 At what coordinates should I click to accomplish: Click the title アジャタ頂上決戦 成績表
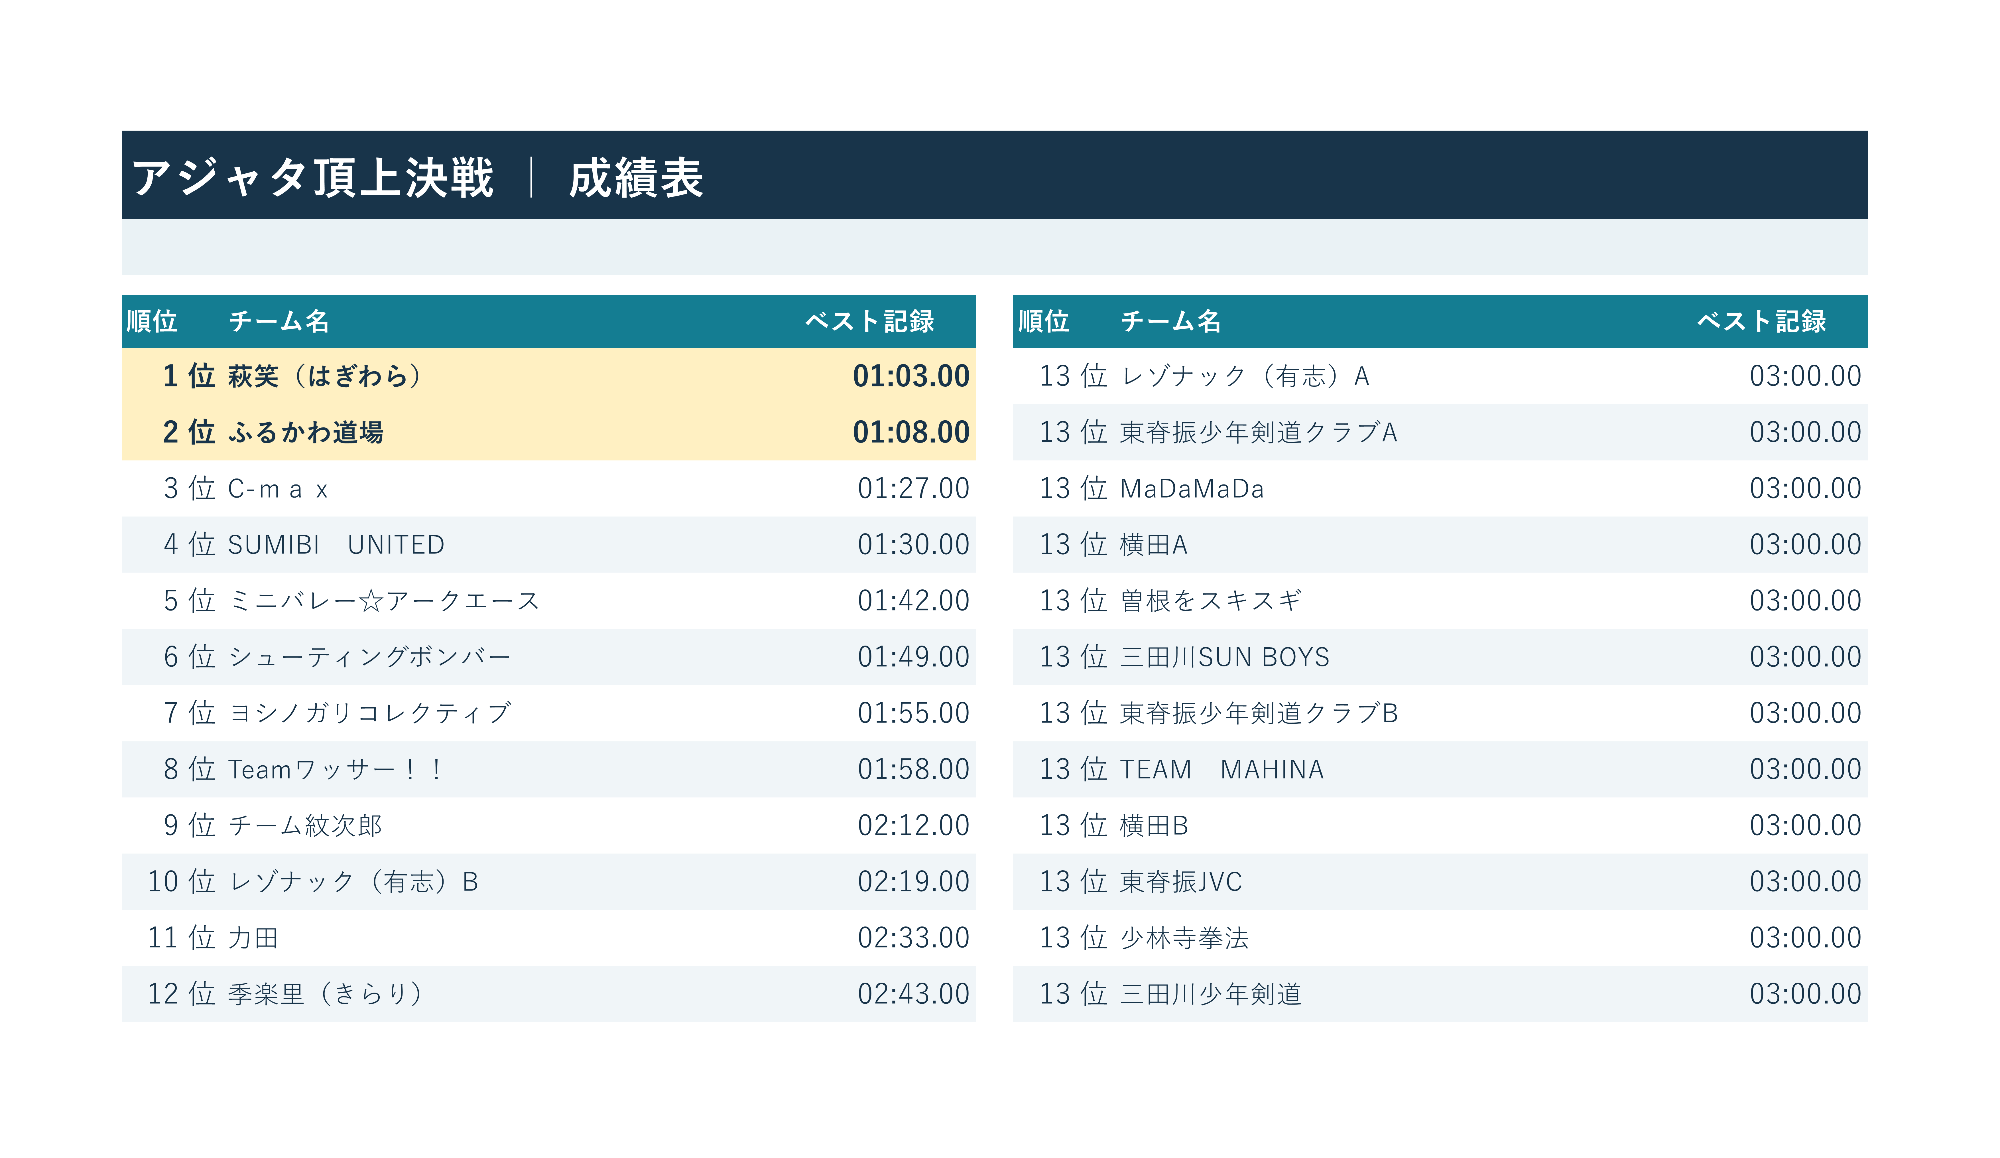417,178
